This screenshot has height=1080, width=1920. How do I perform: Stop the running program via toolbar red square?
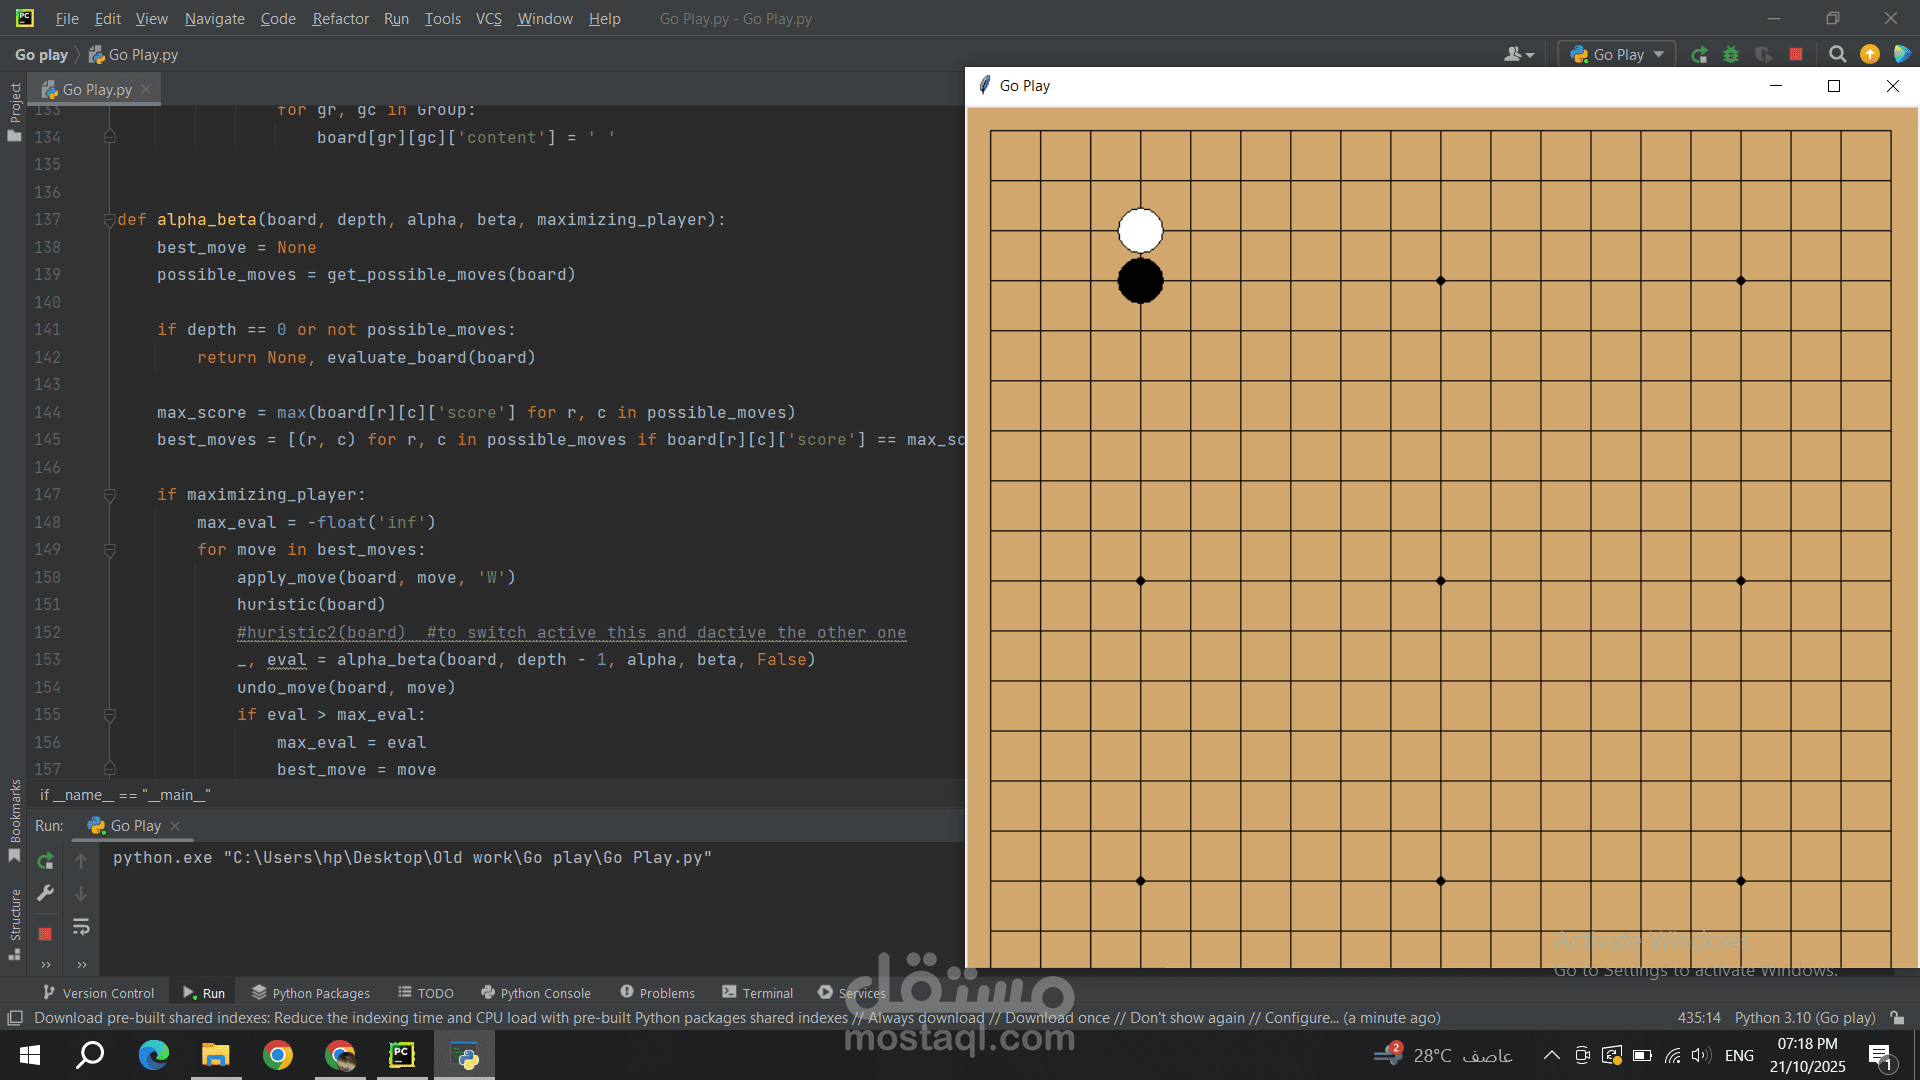coord(1796,55)
